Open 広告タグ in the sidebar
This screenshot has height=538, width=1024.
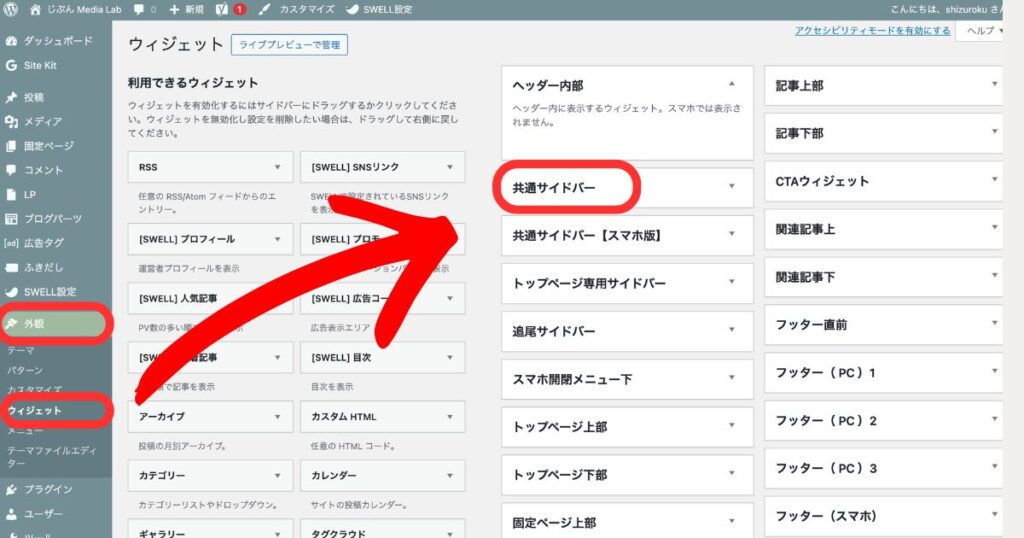(x=44, y=243)
